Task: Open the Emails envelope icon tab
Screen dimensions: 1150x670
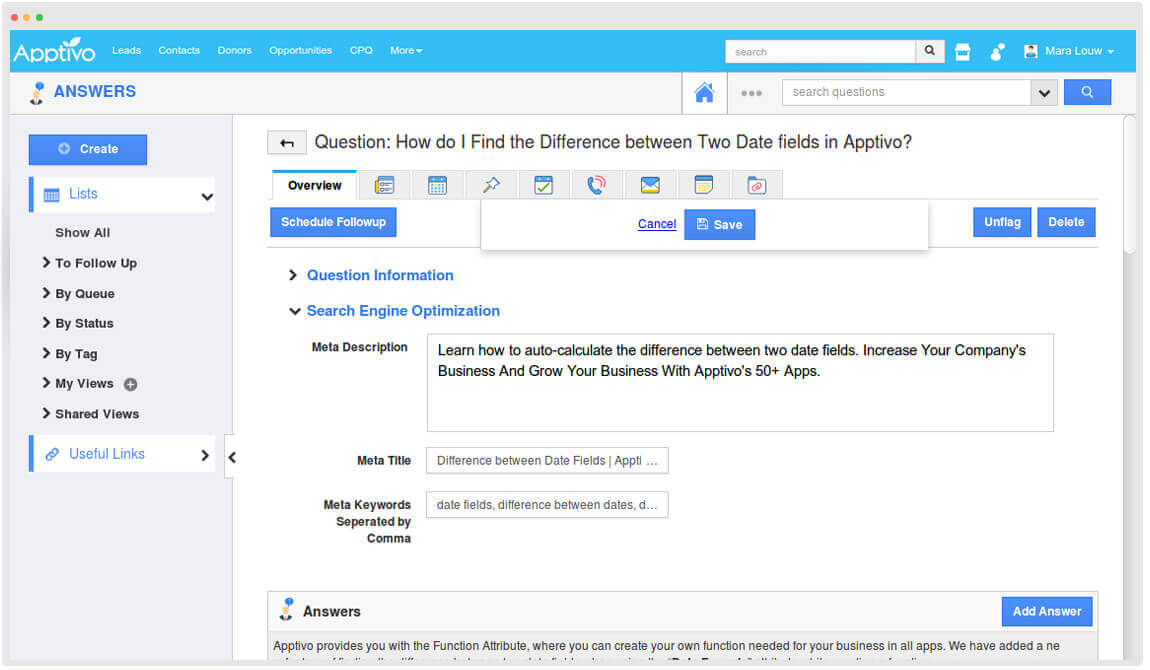Action: tap(650, 185)
